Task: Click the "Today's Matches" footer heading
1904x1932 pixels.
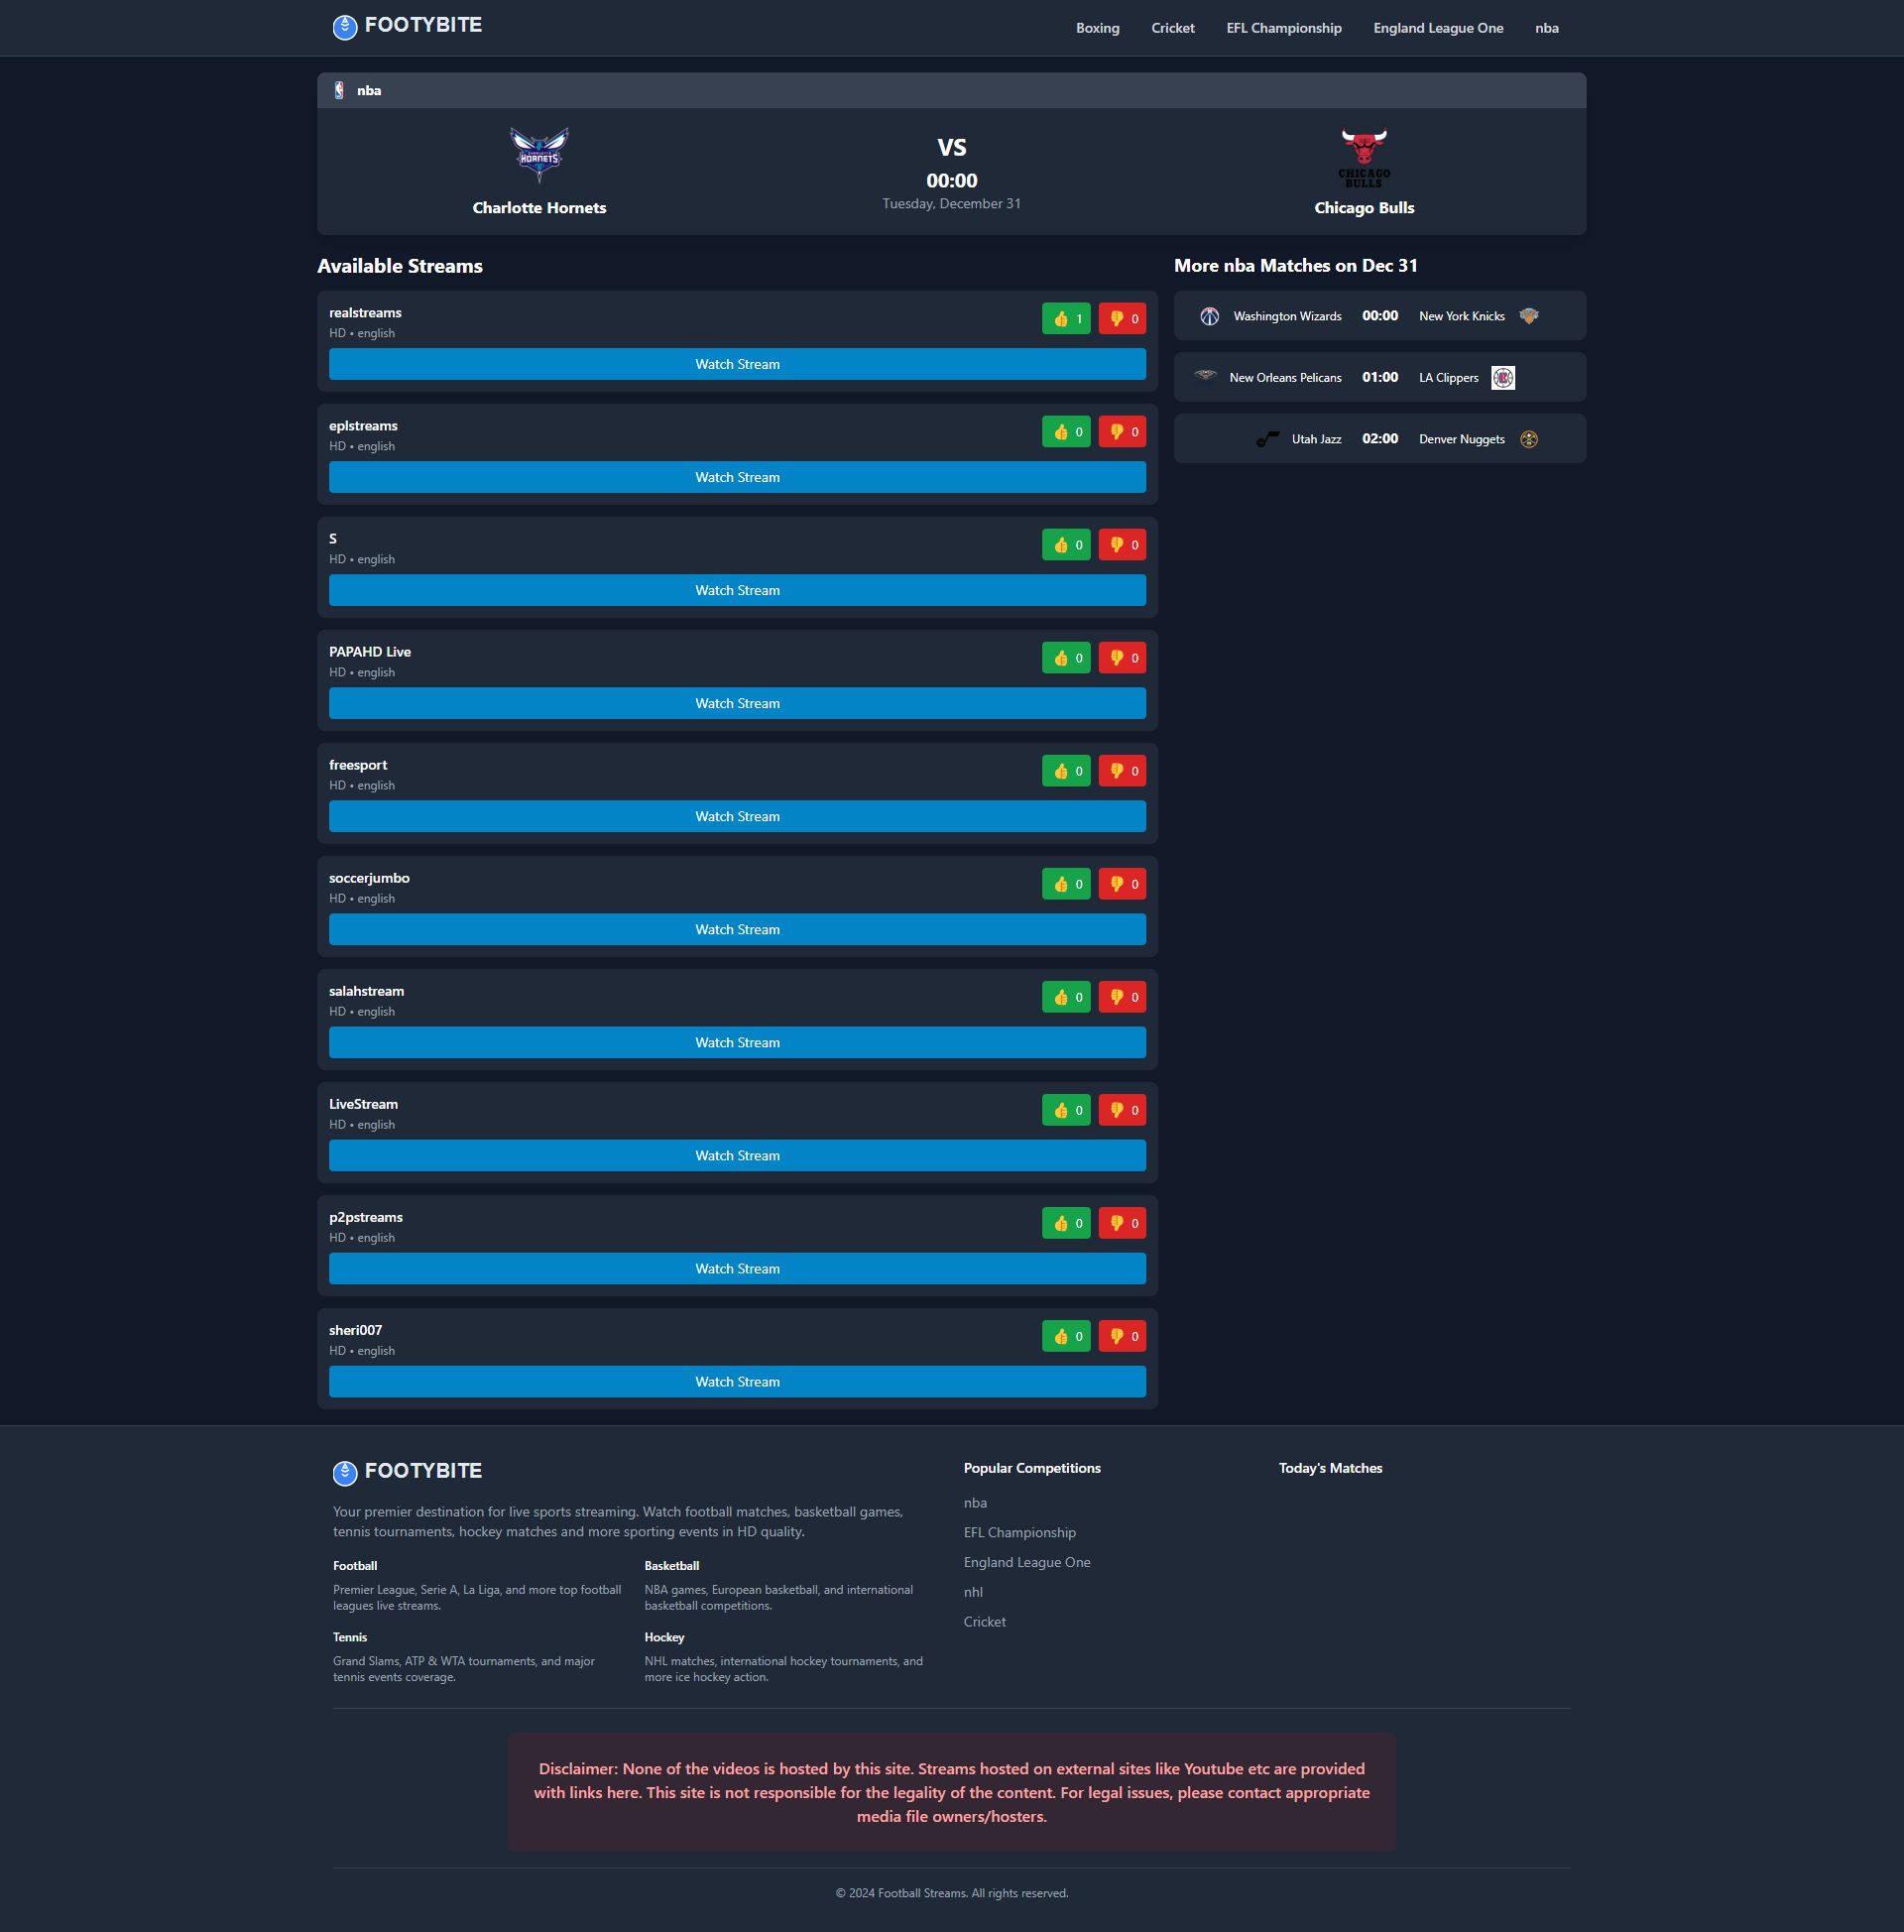Action: [x=1330, y=1468]
